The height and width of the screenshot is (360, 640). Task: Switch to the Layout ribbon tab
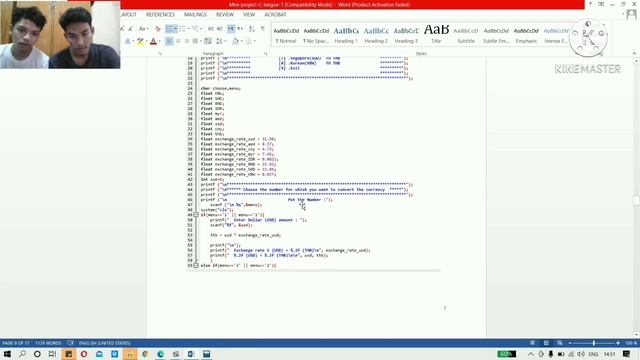[129, 14]
